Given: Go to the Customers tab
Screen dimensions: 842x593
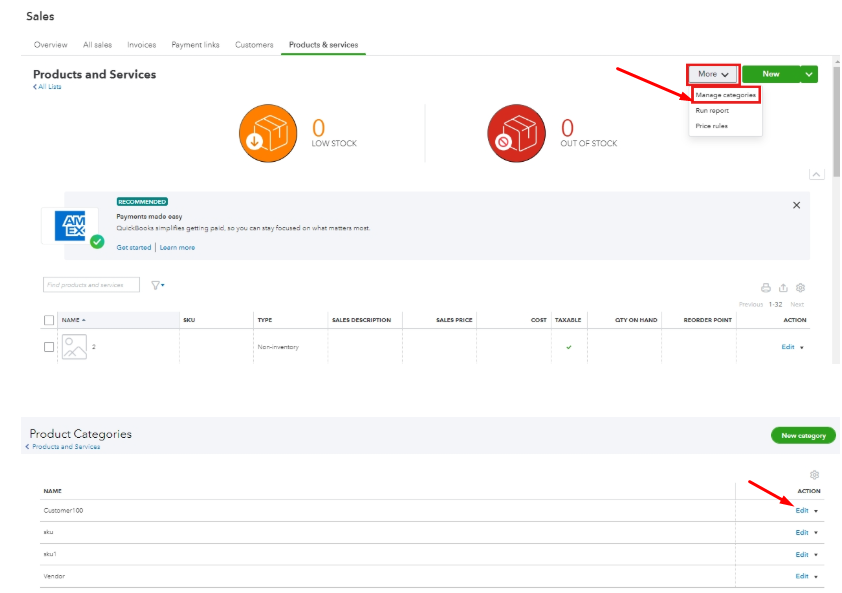Looking at the screenshot, I should [254, 45].
